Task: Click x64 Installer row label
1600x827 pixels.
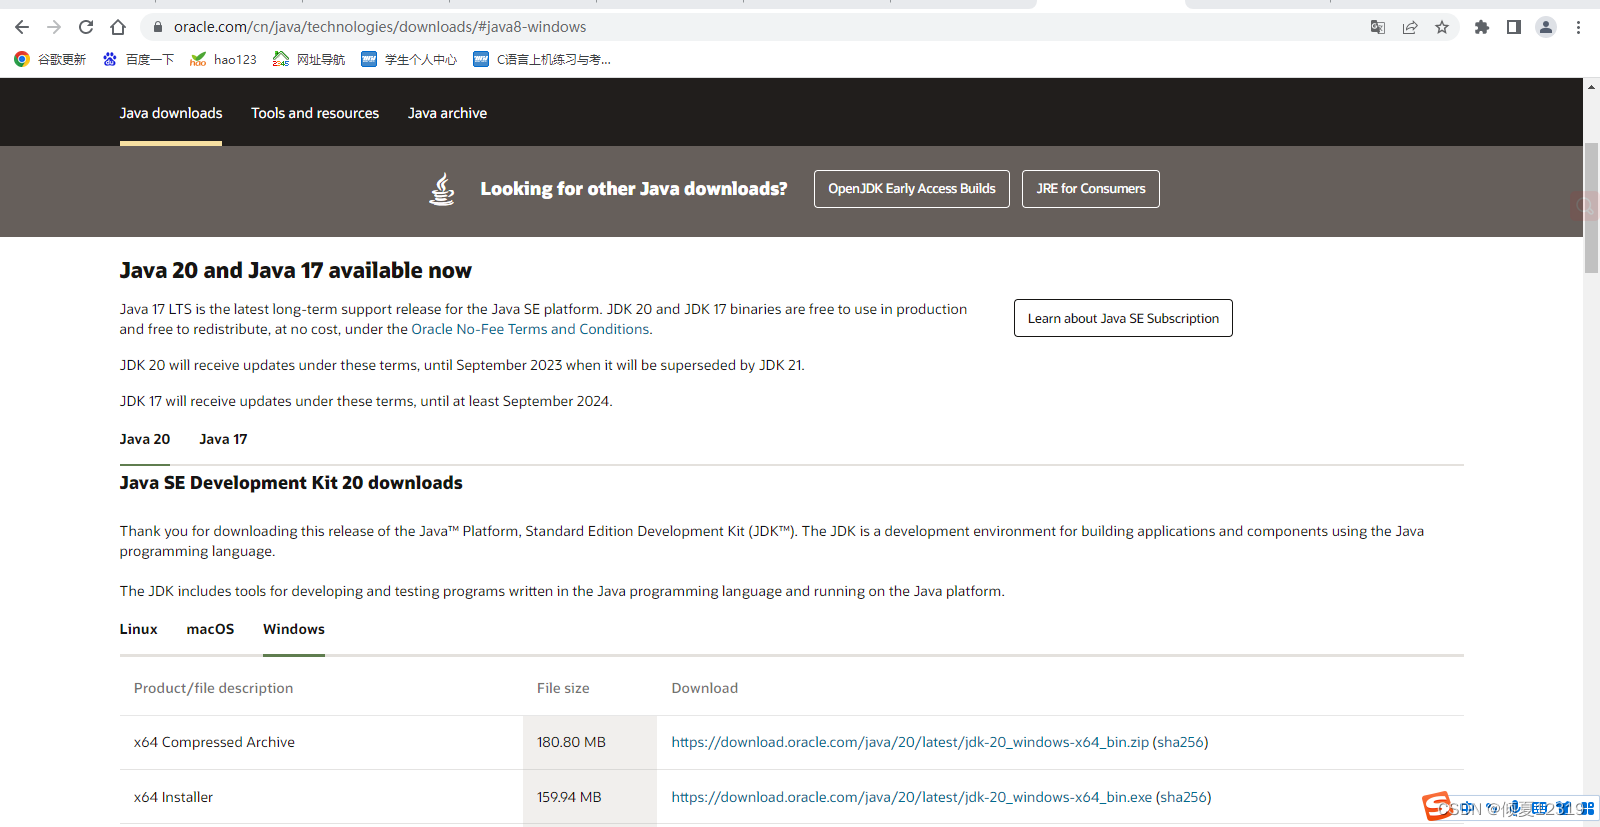Action: click(x=173, y=797)
